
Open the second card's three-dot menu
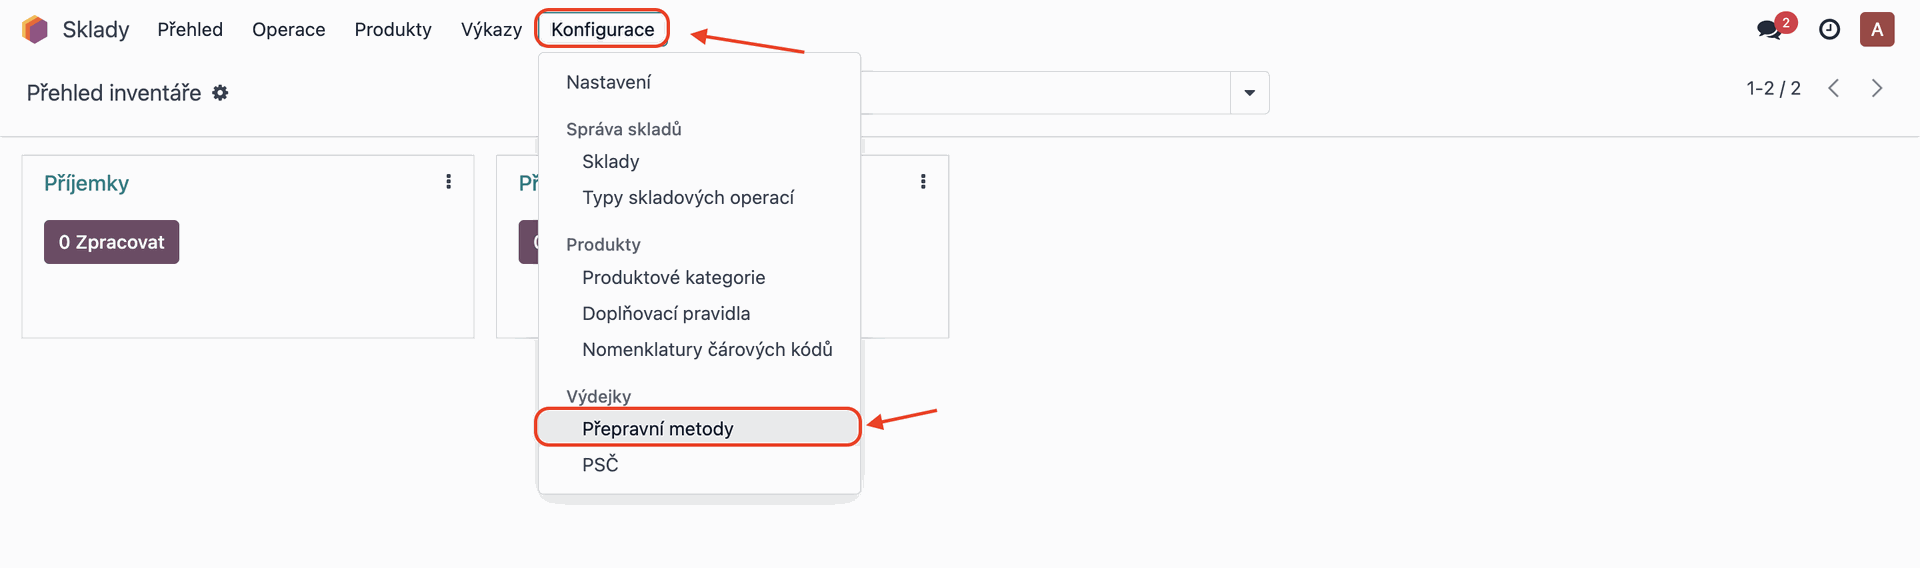point(923,181)
